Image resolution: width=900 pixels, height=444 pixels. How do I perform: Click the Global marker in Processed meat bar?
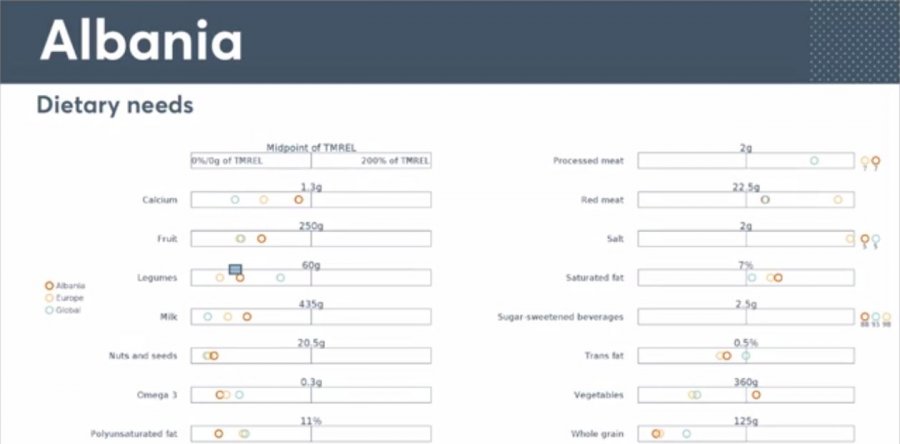pyautogui.click(x=814, y=161)
